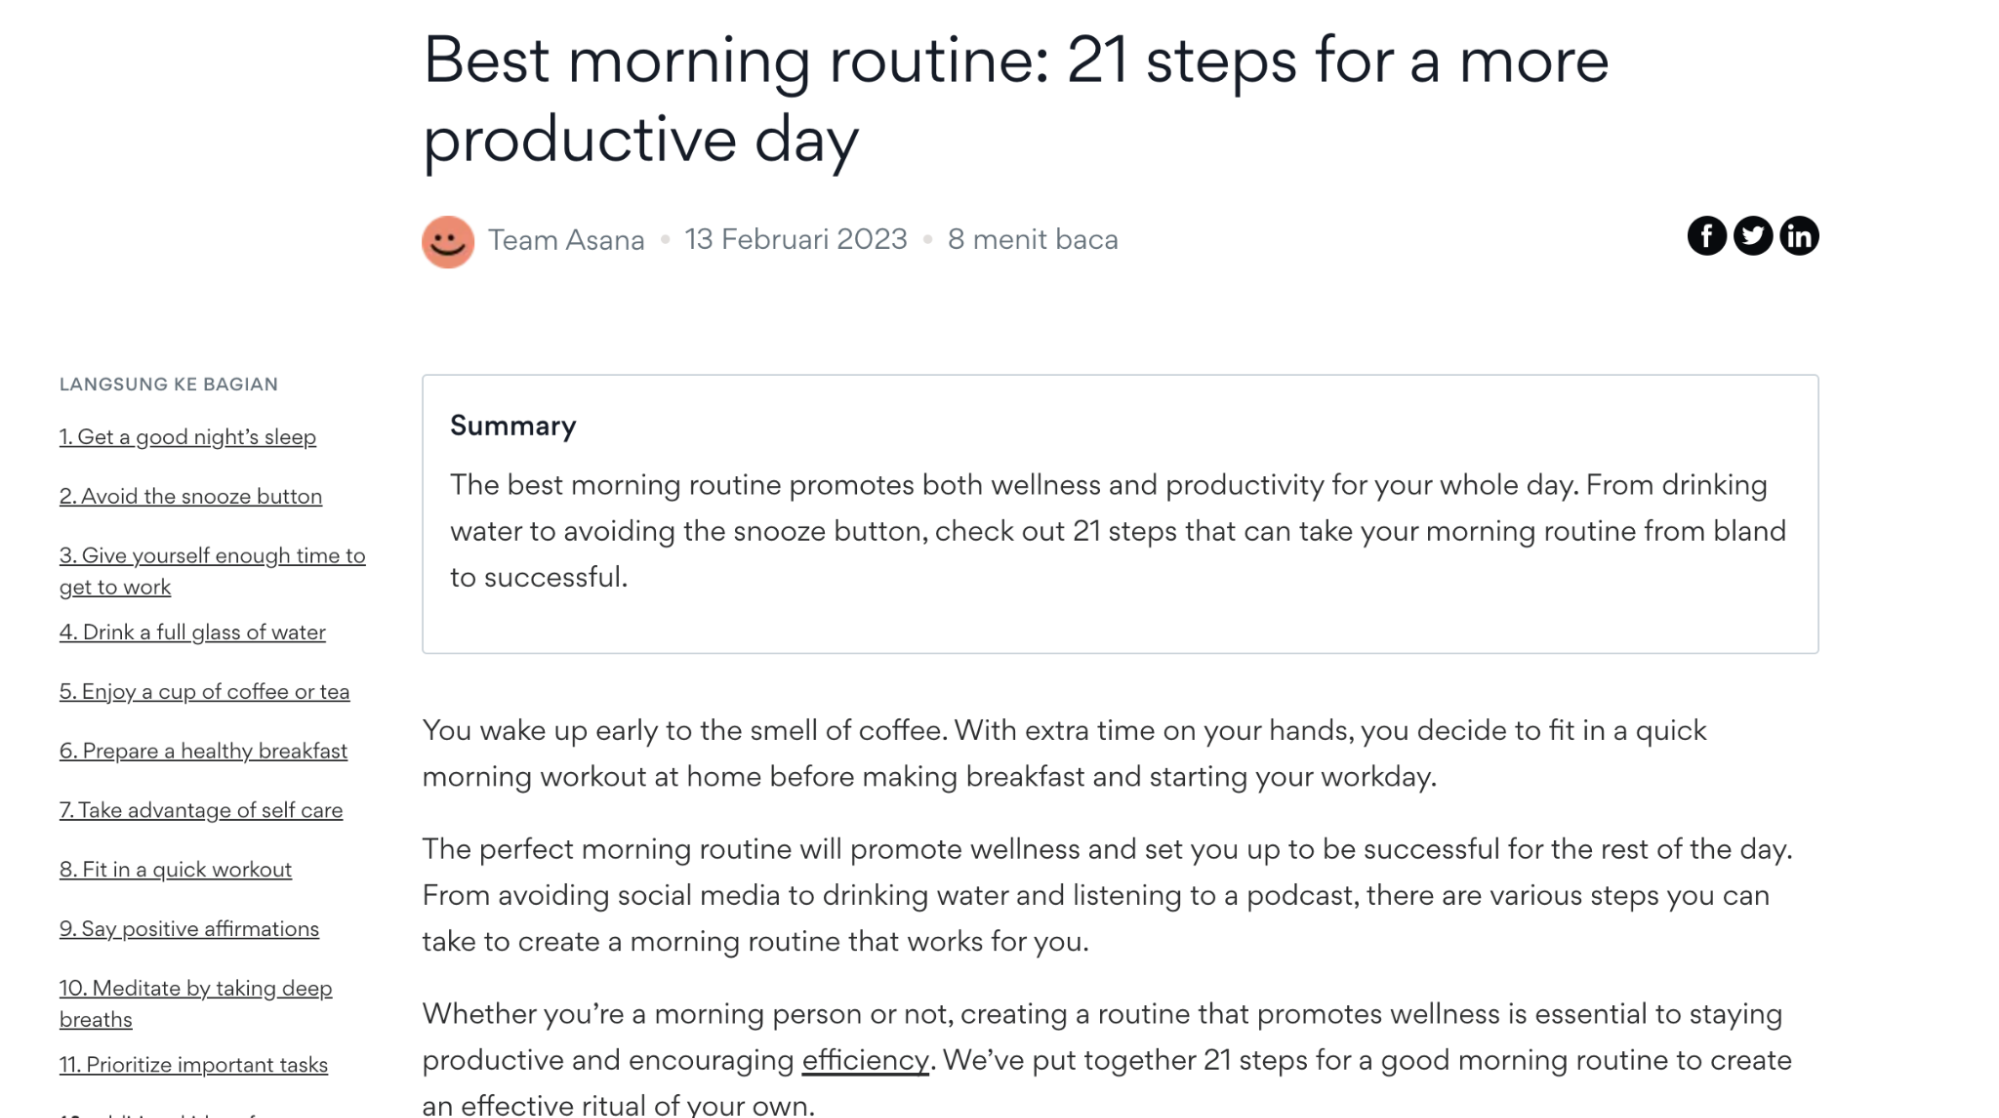Click the '8 menit baca' reading time indicator

pos(1031,238)
